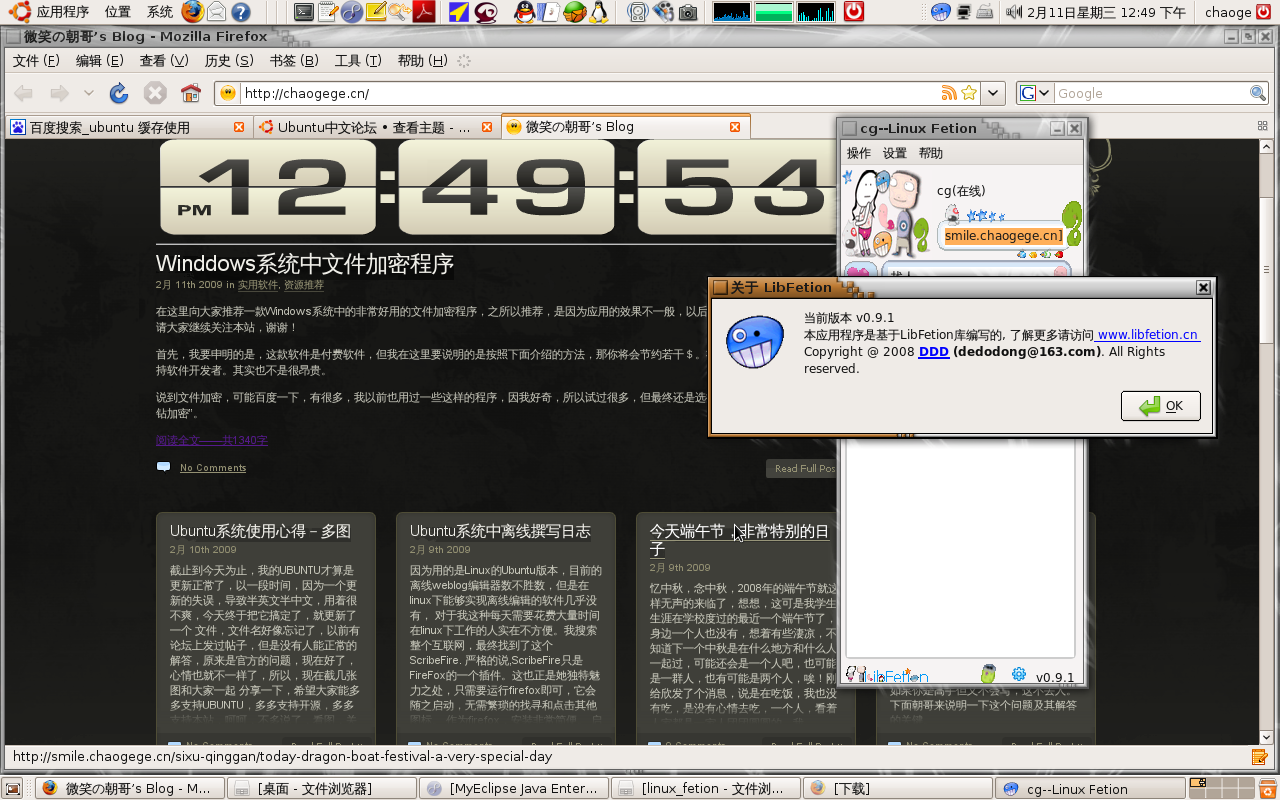1280x800 pixels.
Task: Open the help icon in the top panel
Action: (240, 12)
